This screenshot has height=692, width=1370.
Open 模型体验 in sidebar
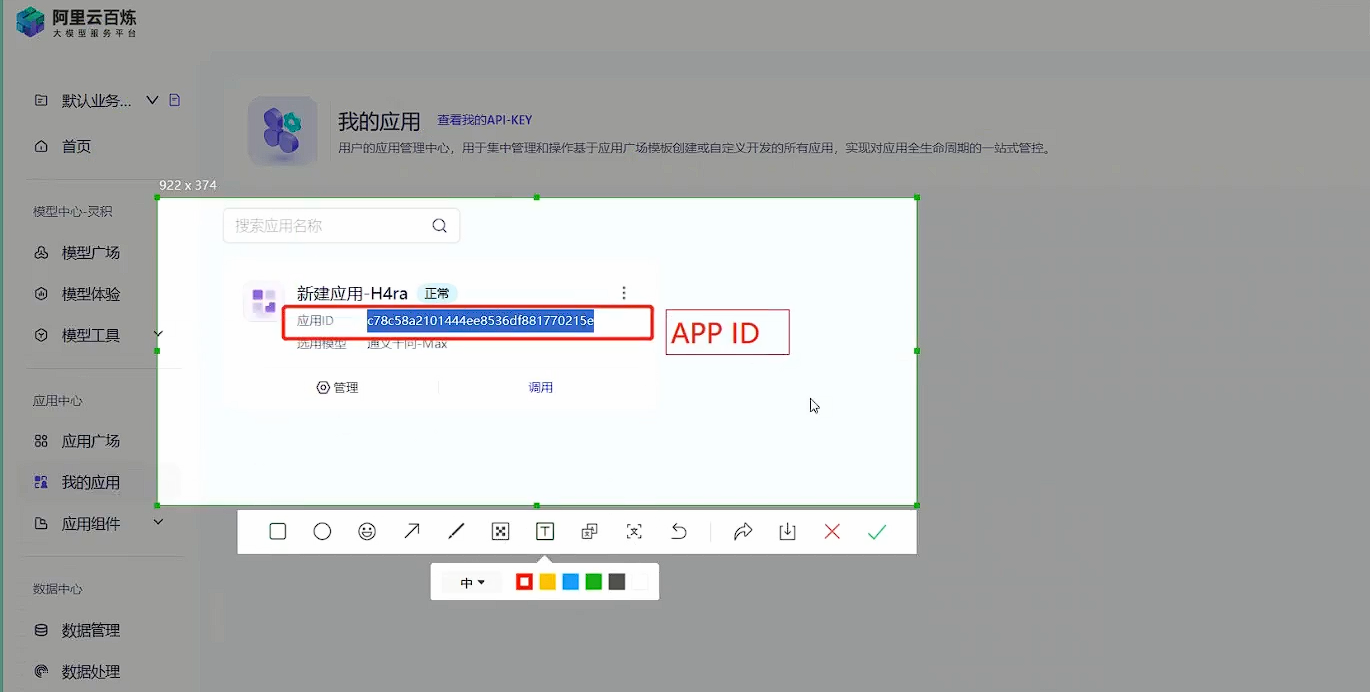(x=90, y=294)
